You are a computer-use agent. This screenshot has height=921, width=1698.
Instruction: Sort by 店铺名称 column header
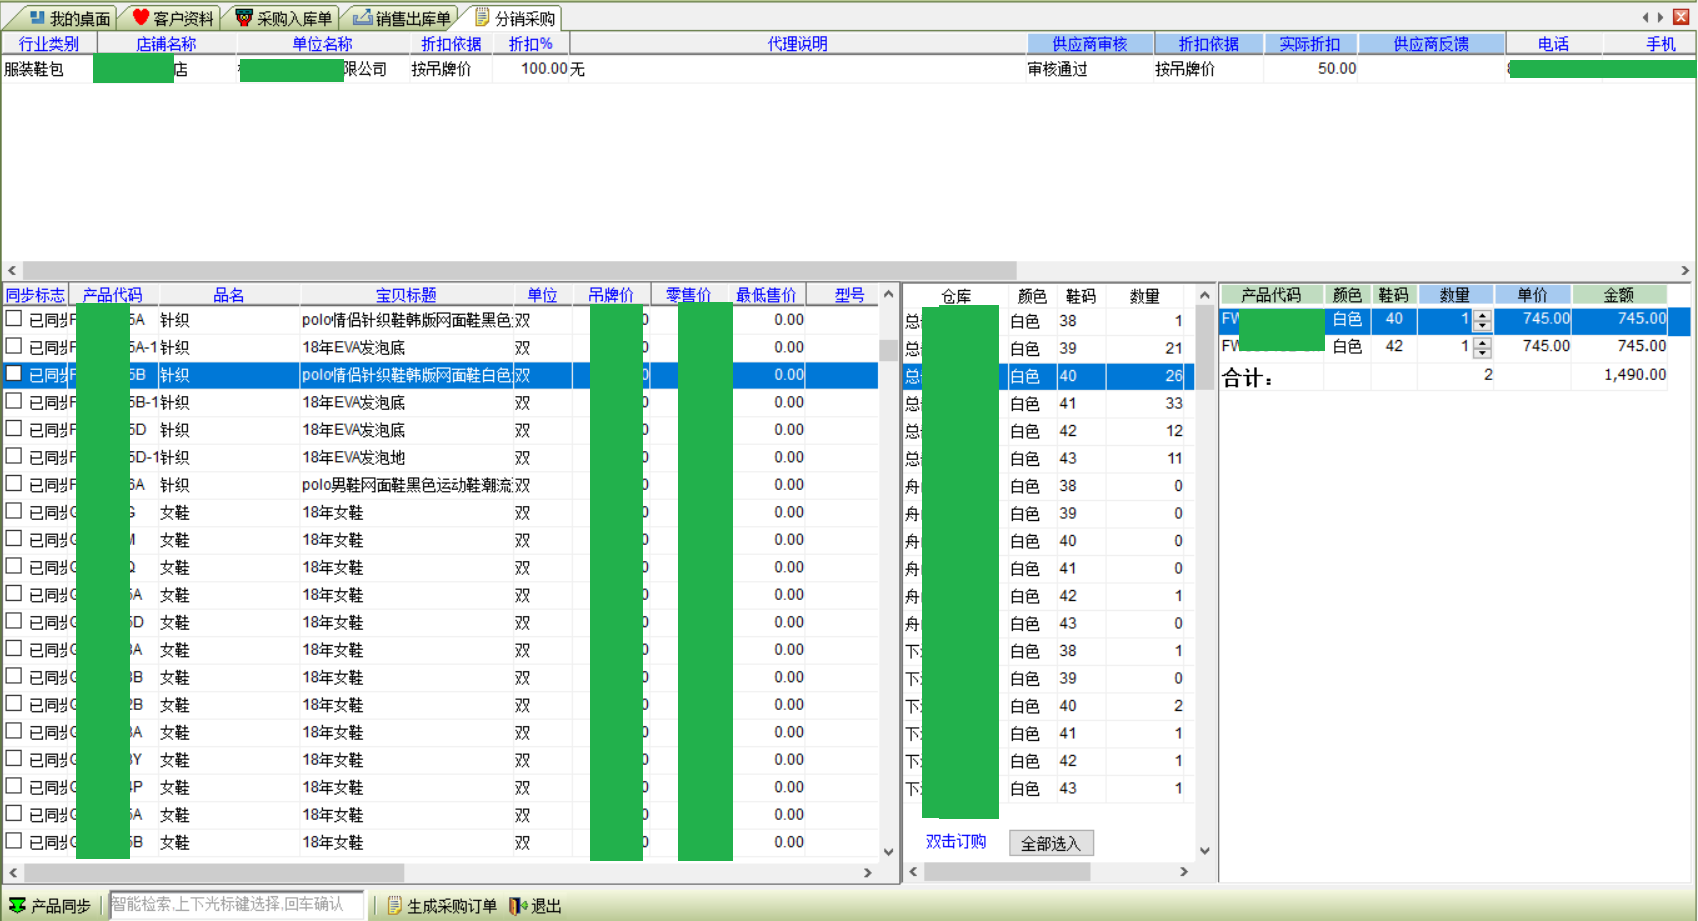pyautogui.click(x=166, y=44)
